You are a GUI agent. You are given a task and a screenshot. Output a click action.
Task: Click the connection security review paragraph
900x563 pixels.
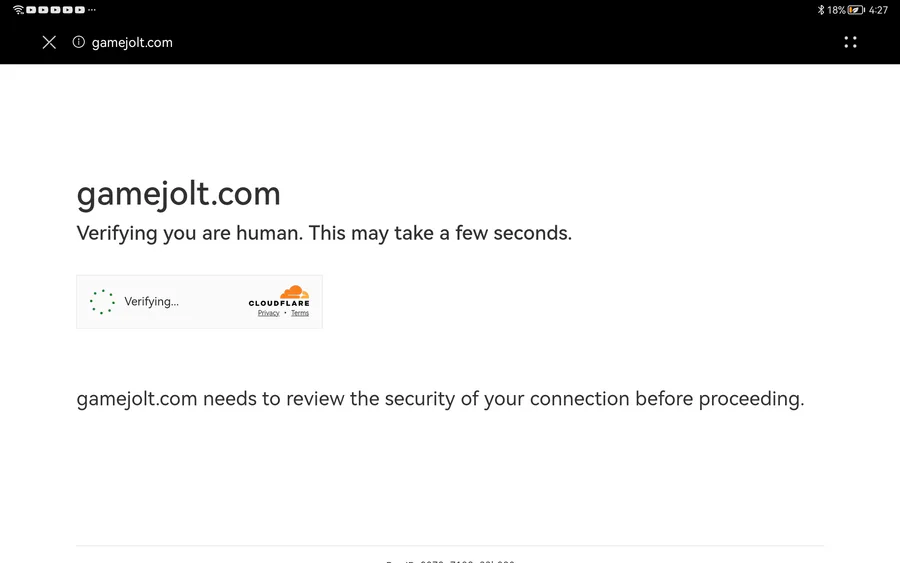point(440,399)
